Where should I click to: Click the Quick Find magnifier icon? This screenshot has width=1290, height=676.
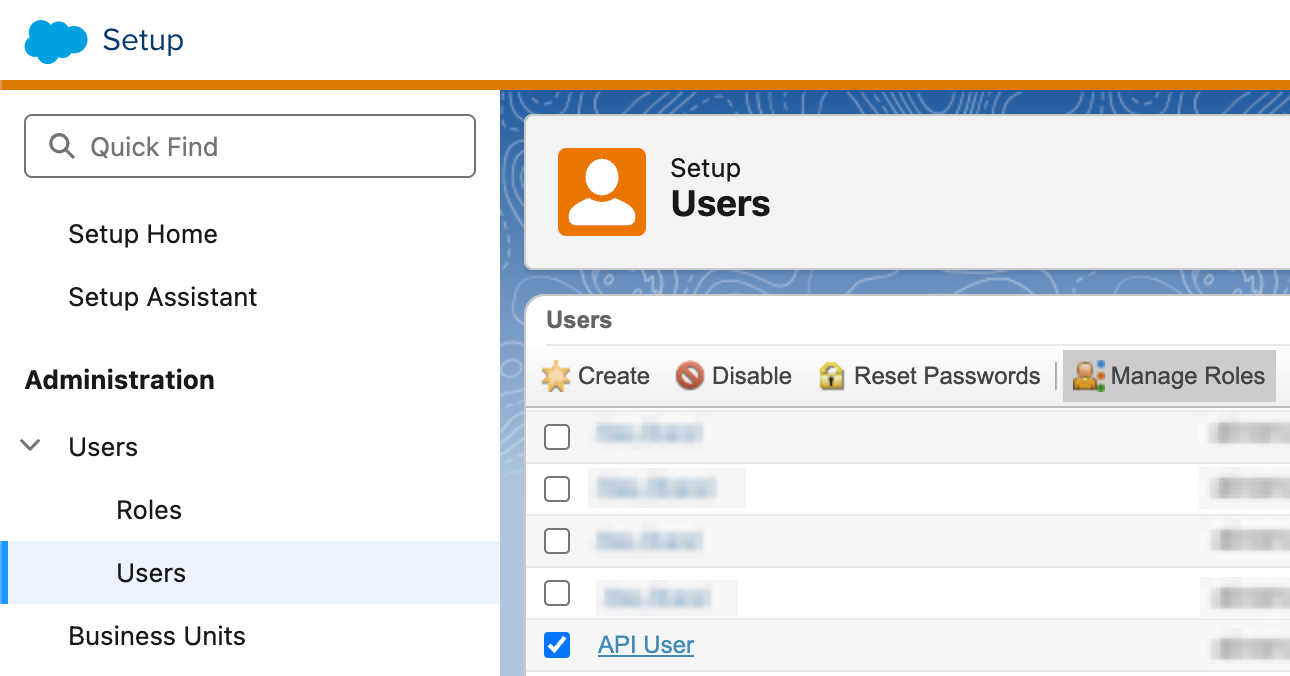pos(62,147)
